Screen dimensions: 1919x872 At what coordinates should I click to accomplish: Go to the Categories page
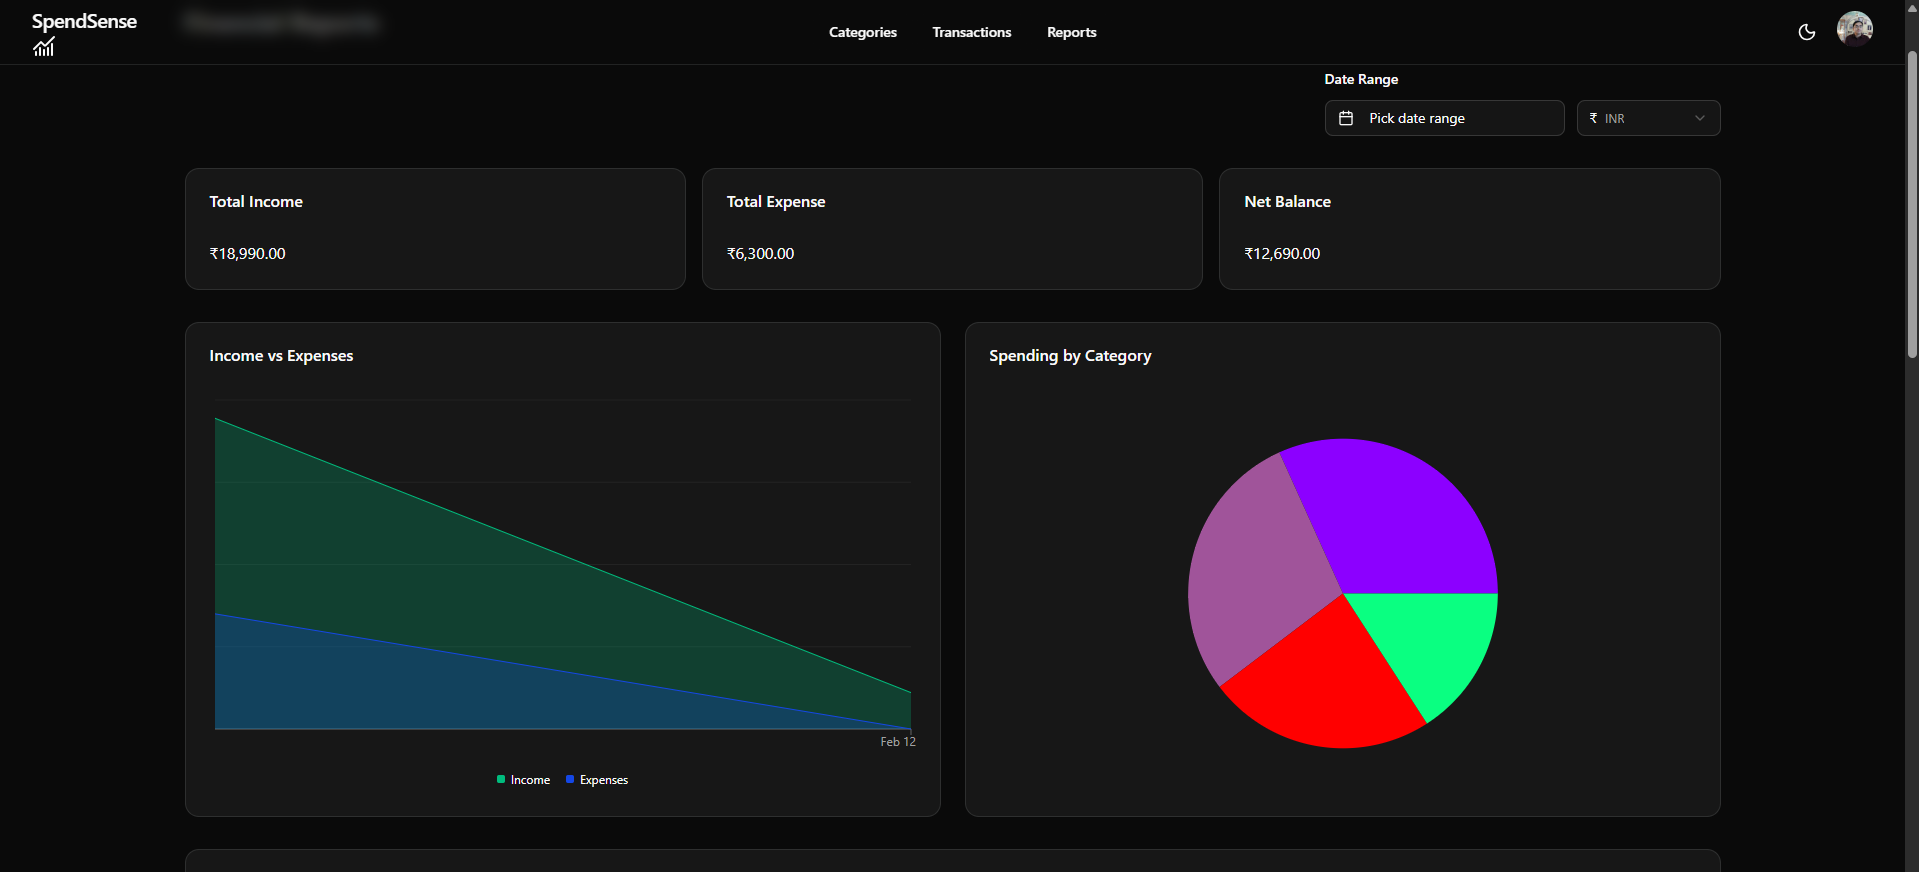[x=862, y=32]
